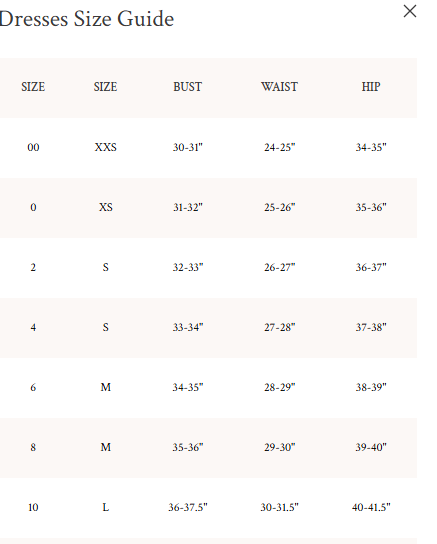Select the XS size cell
This screenshot has width=437, height=544.
106,207
